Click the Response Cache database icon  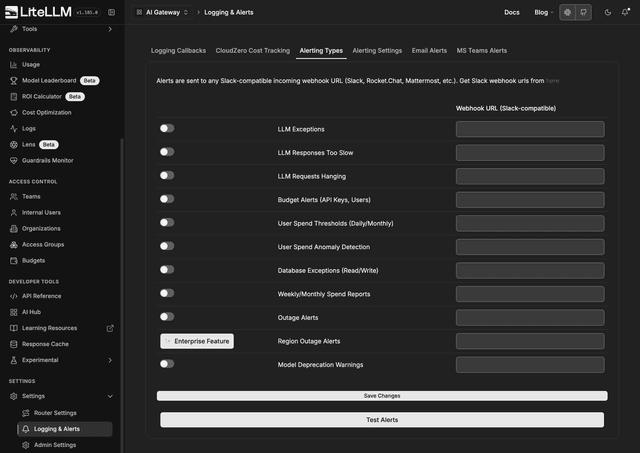tap(13, 344)
